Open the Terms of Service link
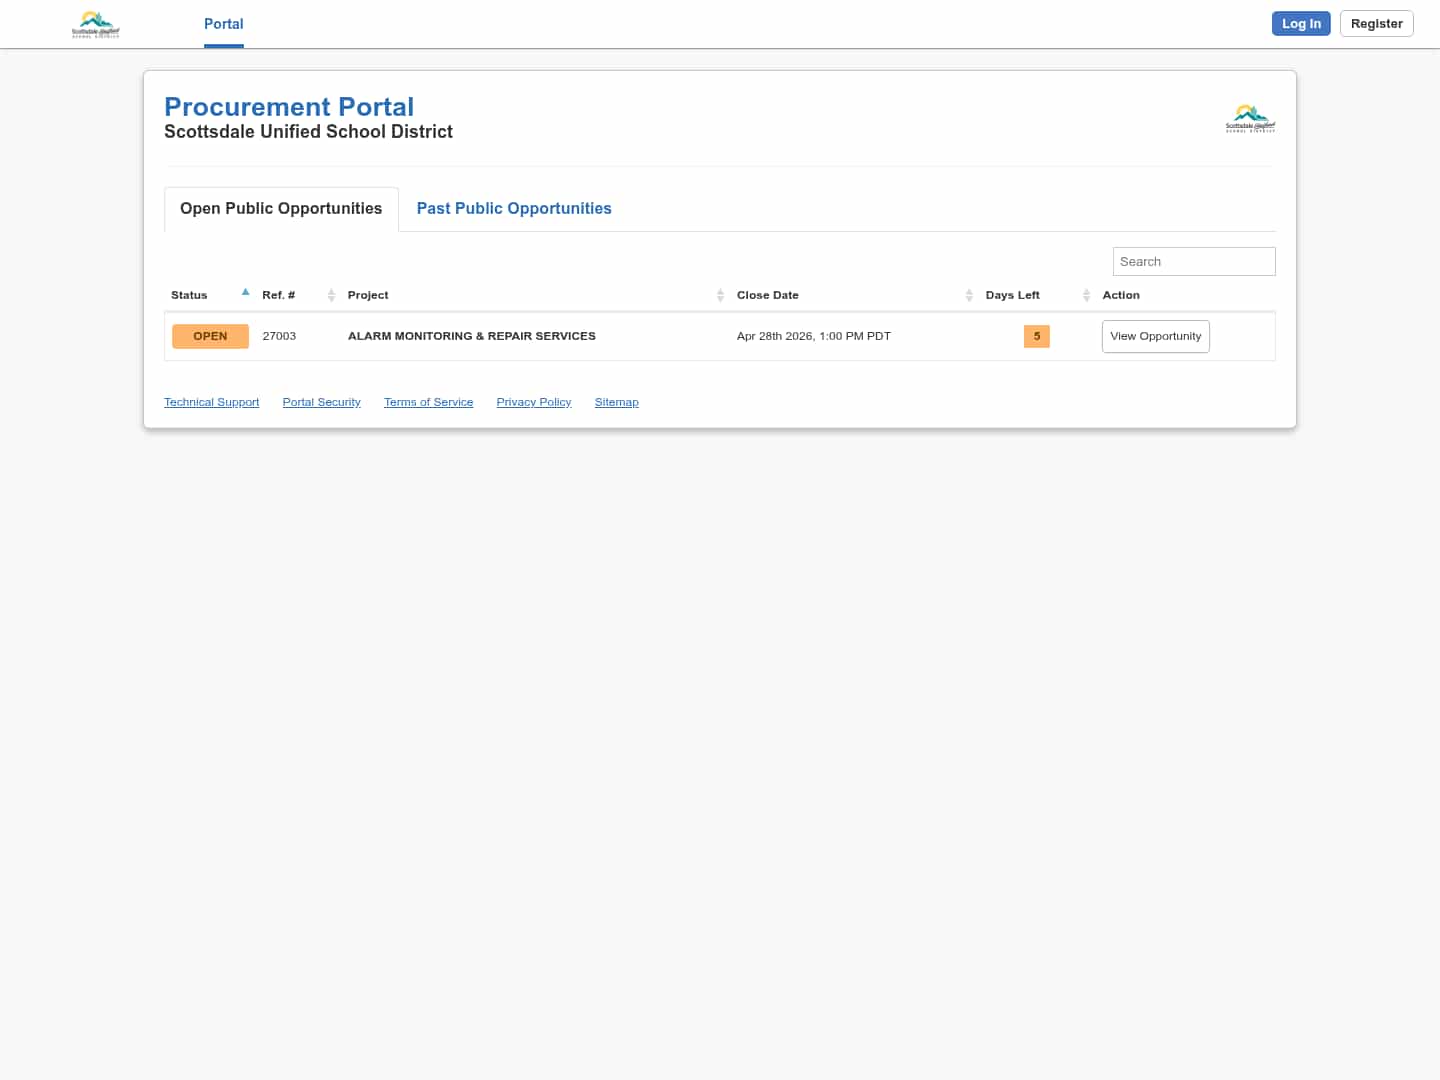1440x1080 pixels. (x=428, y=402)
